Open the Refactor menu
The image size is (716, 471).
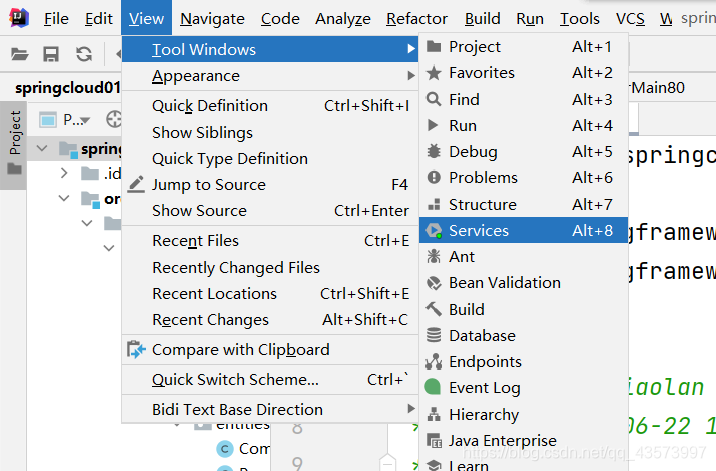pos(417,19)
